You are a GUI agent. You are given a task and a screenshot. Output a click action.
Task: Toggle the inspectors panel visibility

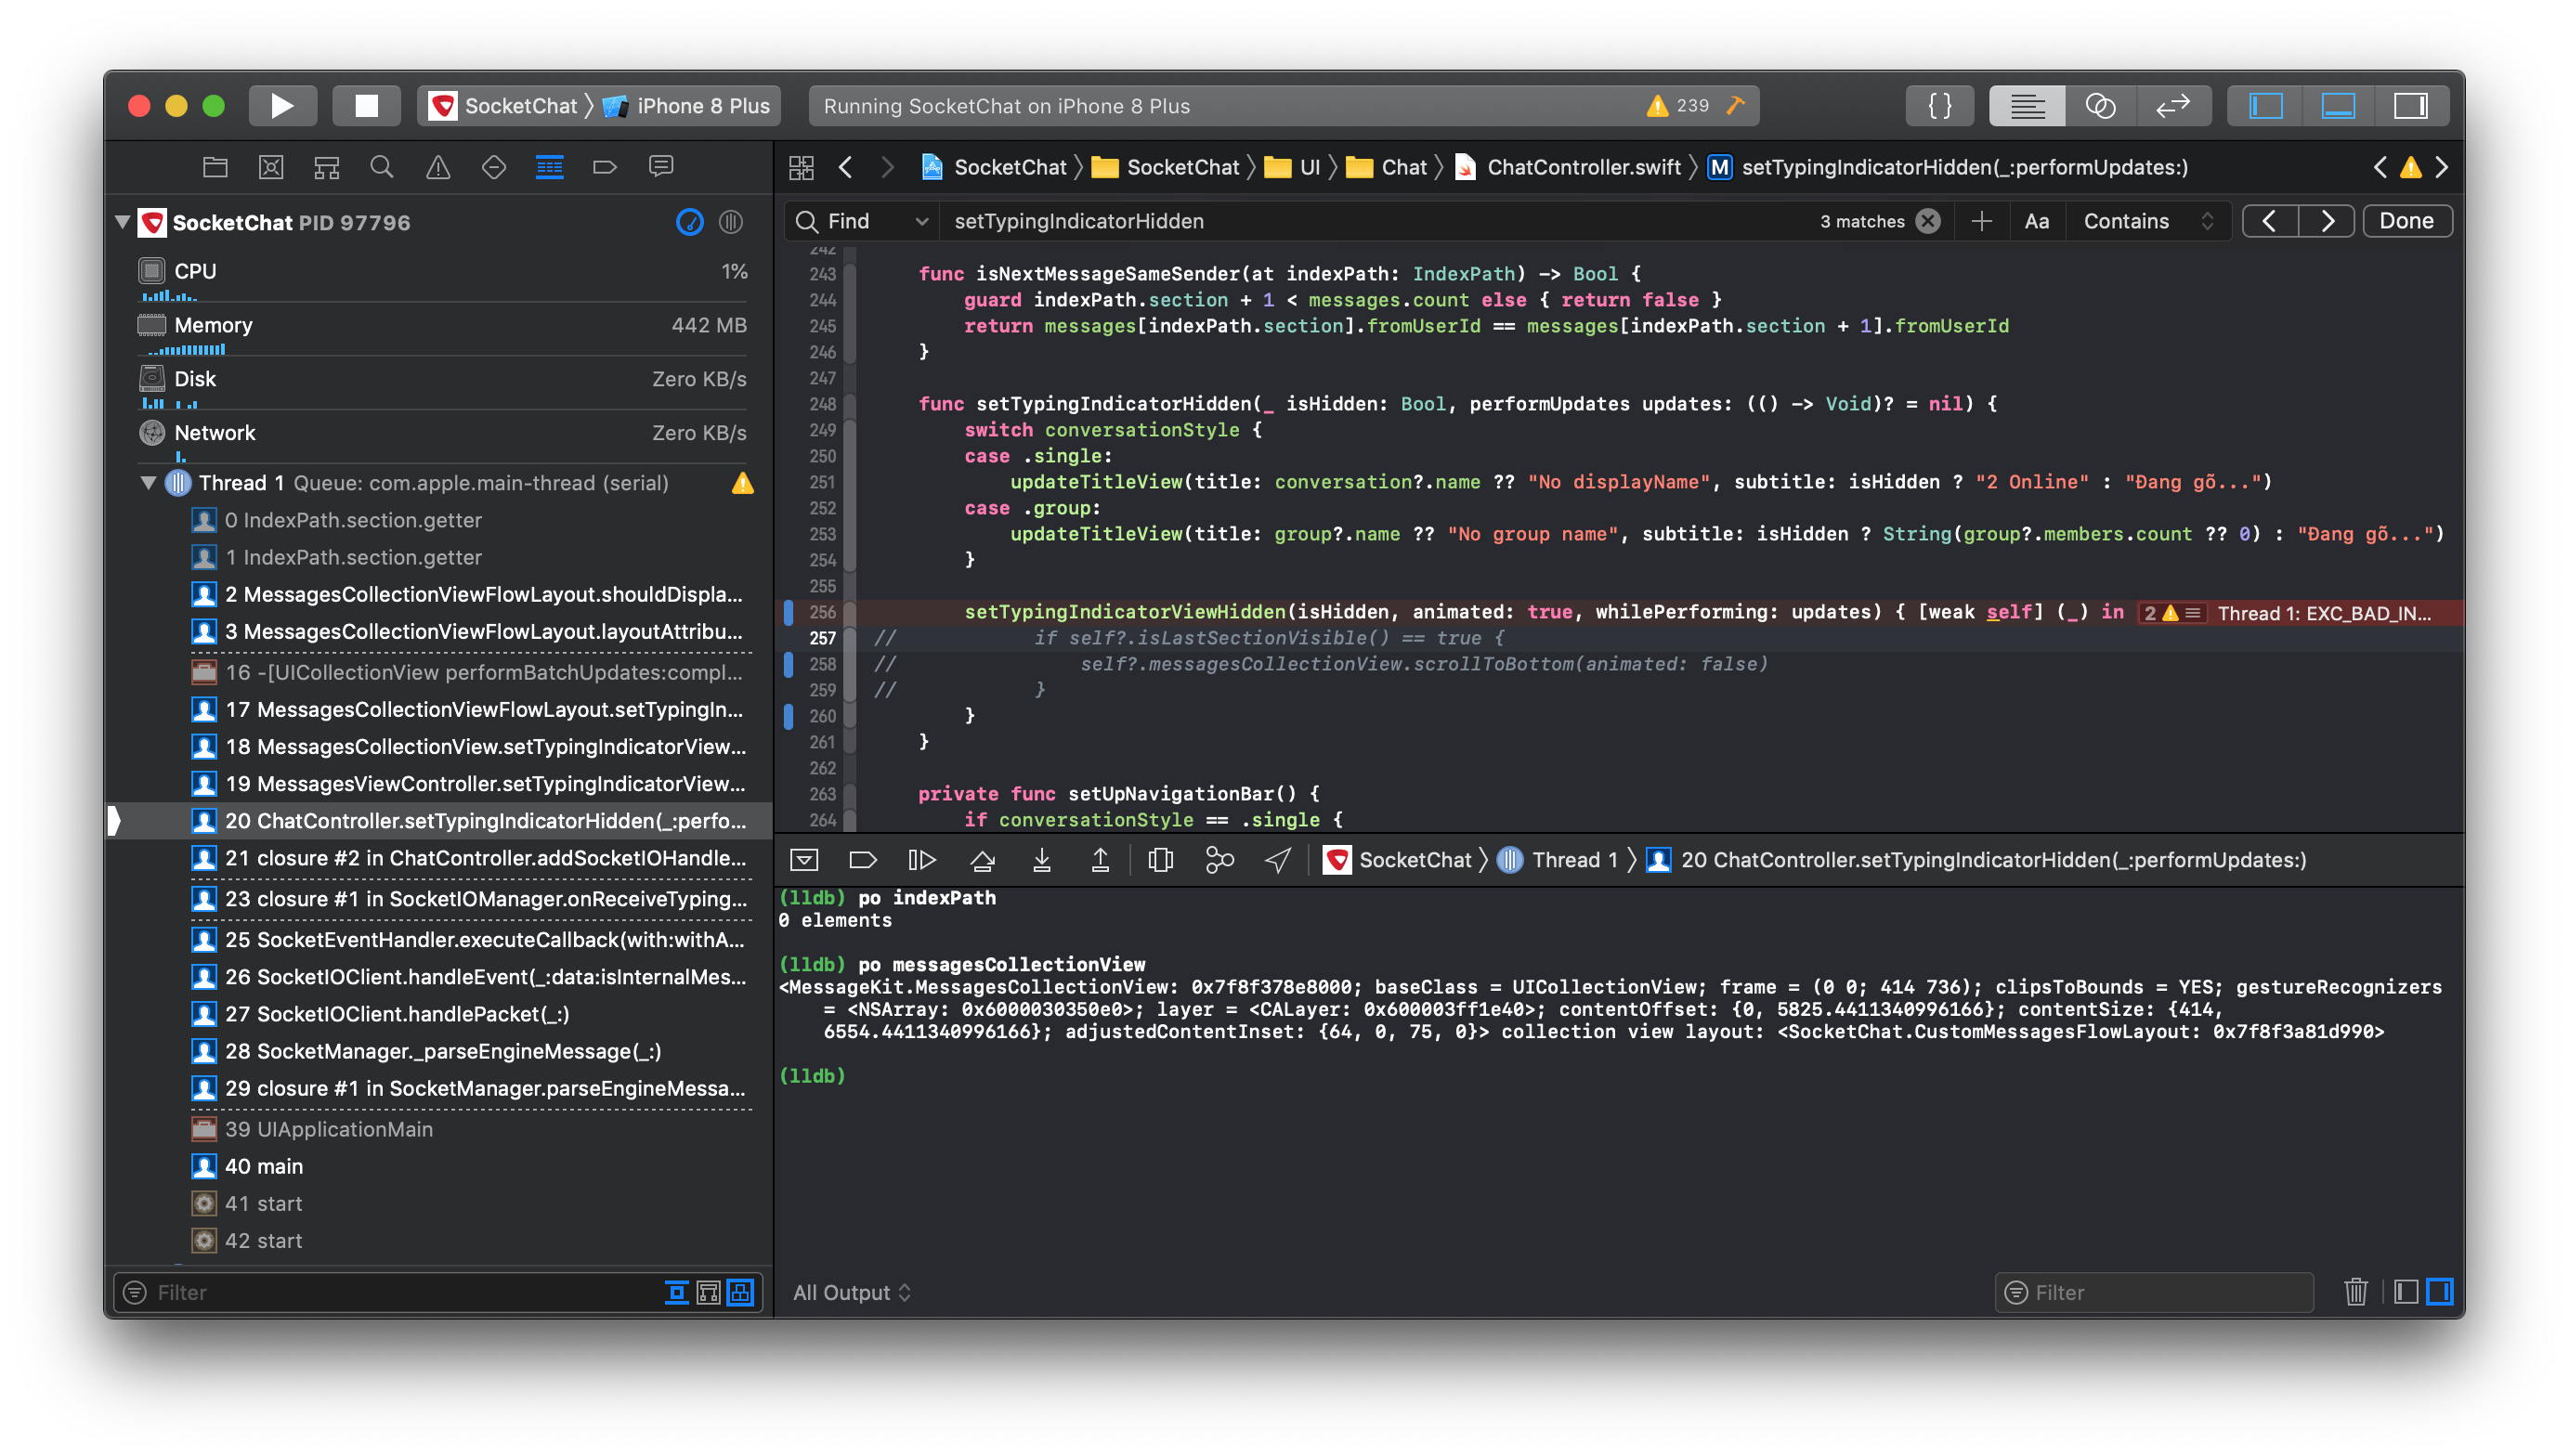(x=2410, y=106)
